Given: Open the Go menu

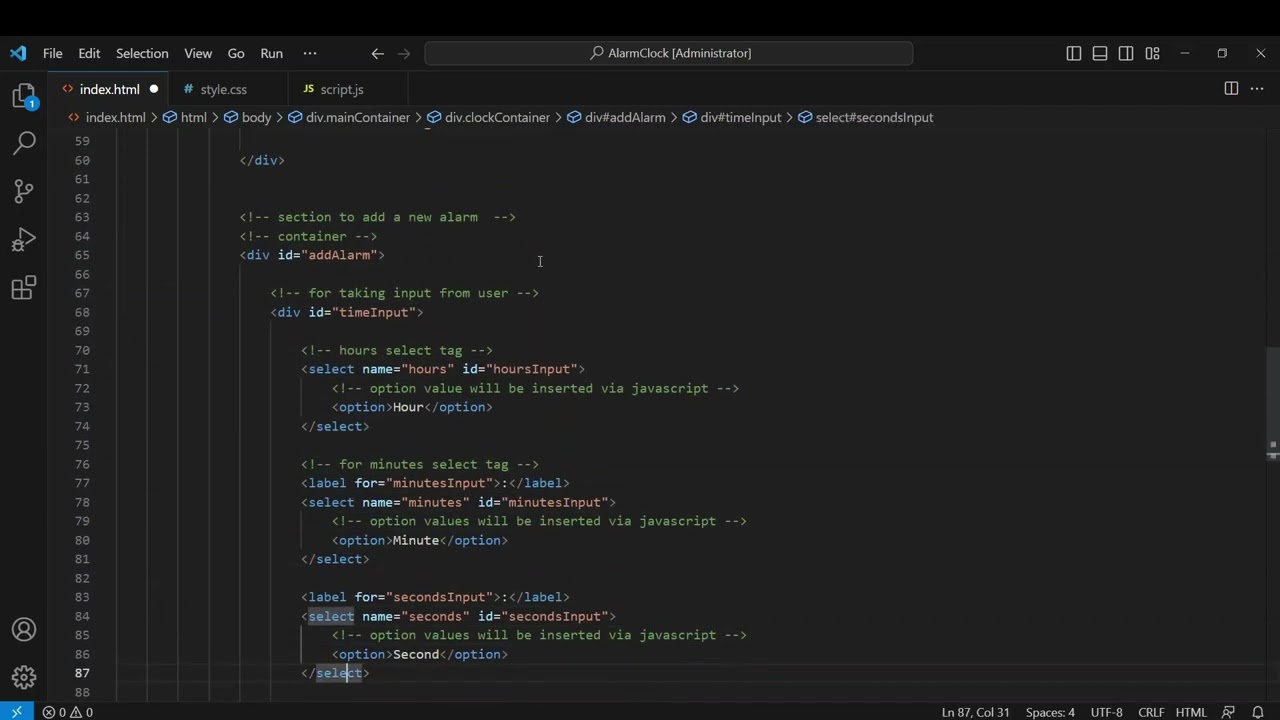Looking at the screenshot, I should click(236, 53).
